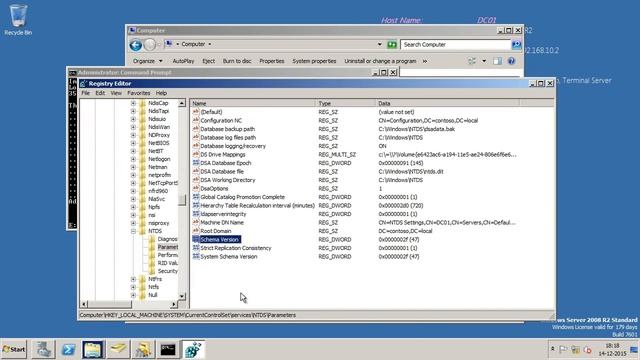This screenshot has height=360, width=640.
Task: Click the Search Computer input field
Action: (x=456, y=44)
